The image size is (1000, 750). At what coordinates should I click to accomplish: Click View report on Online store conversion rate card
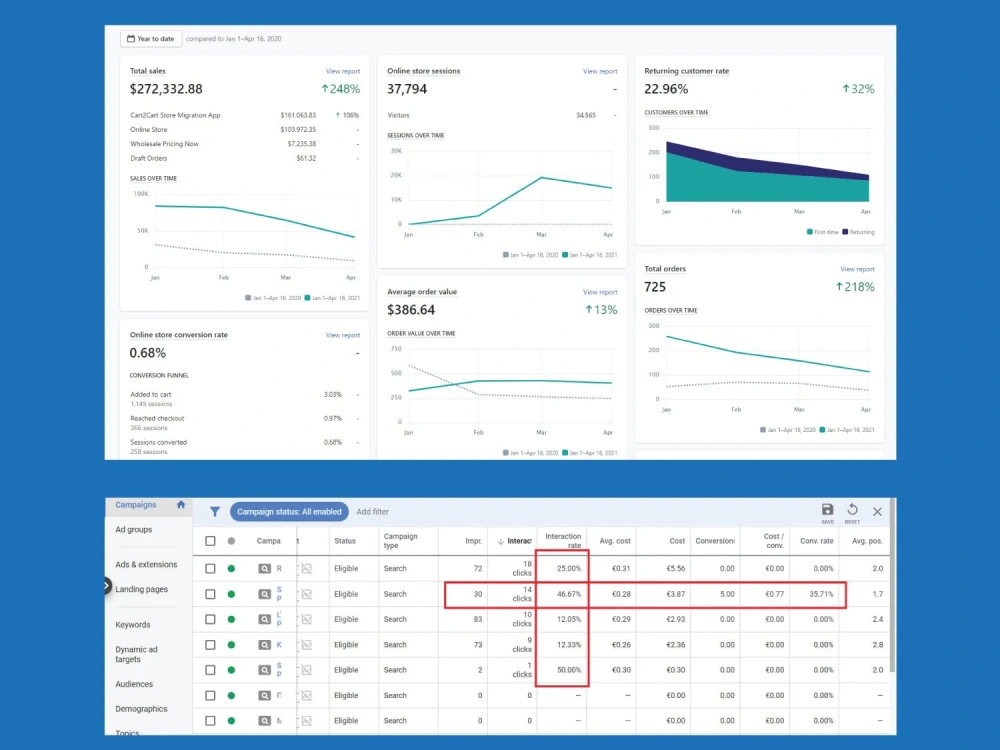point(342,335)
